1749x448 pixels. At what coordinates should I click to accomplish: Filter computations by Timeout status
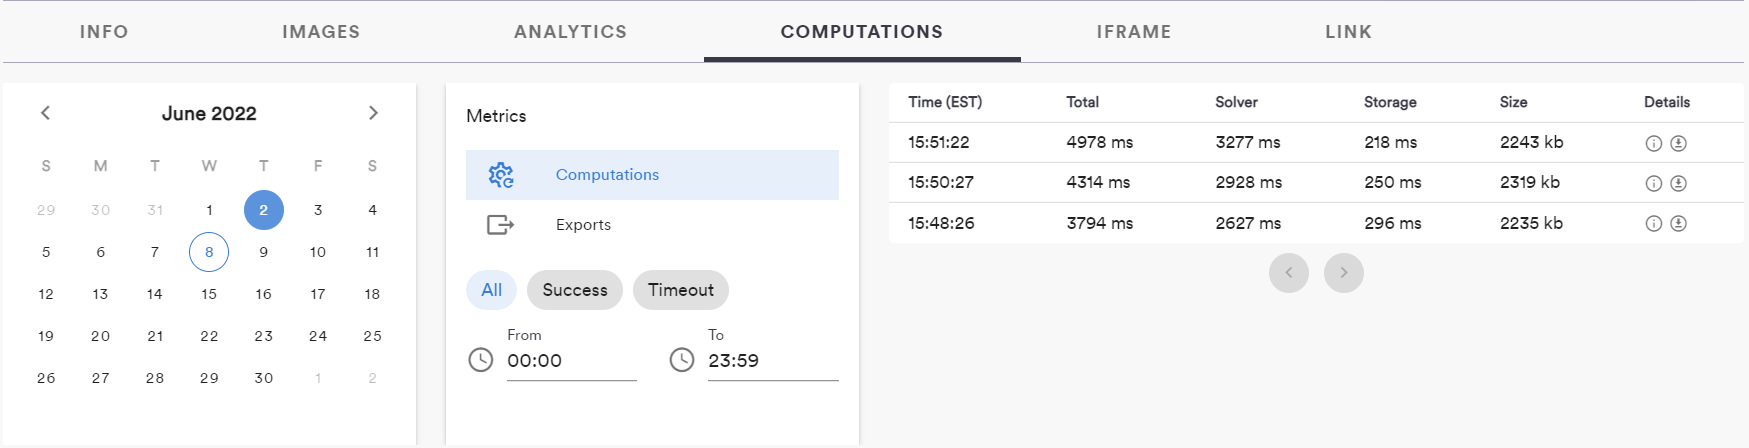[680, 290]
